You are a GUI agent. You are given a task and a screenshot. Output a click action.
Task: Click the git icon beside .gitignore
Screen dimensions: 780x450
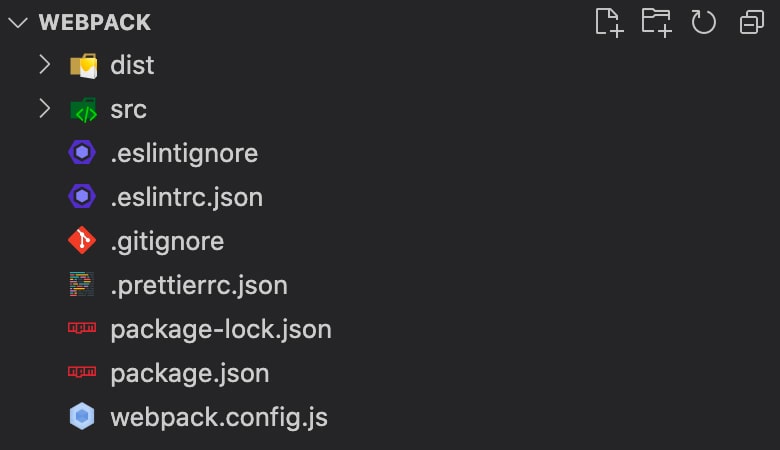(82, 241)
